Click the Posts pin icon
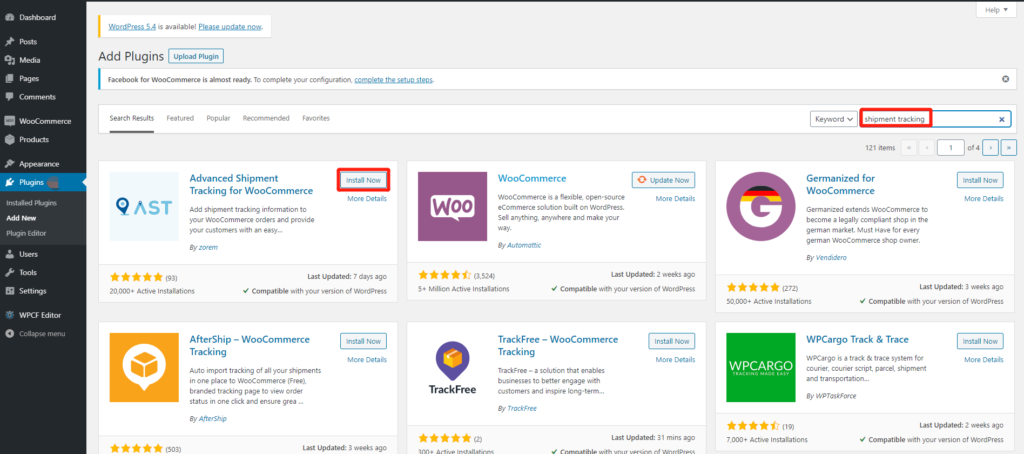 point(10,42)
